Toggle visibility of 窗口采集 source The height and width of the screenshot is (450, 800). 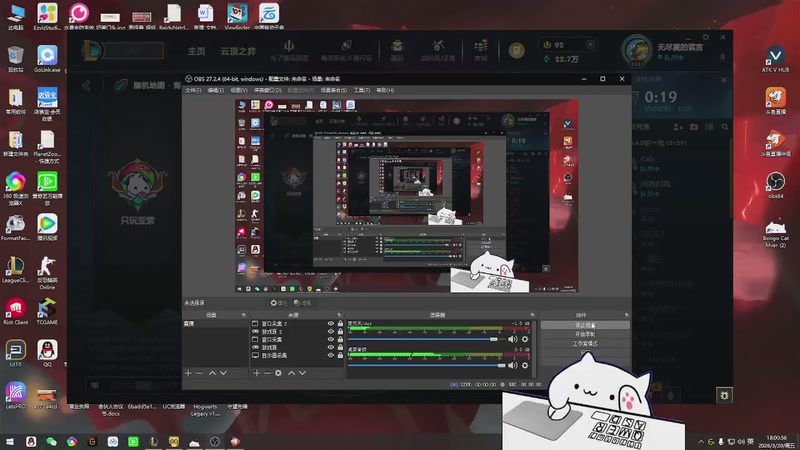331,339
